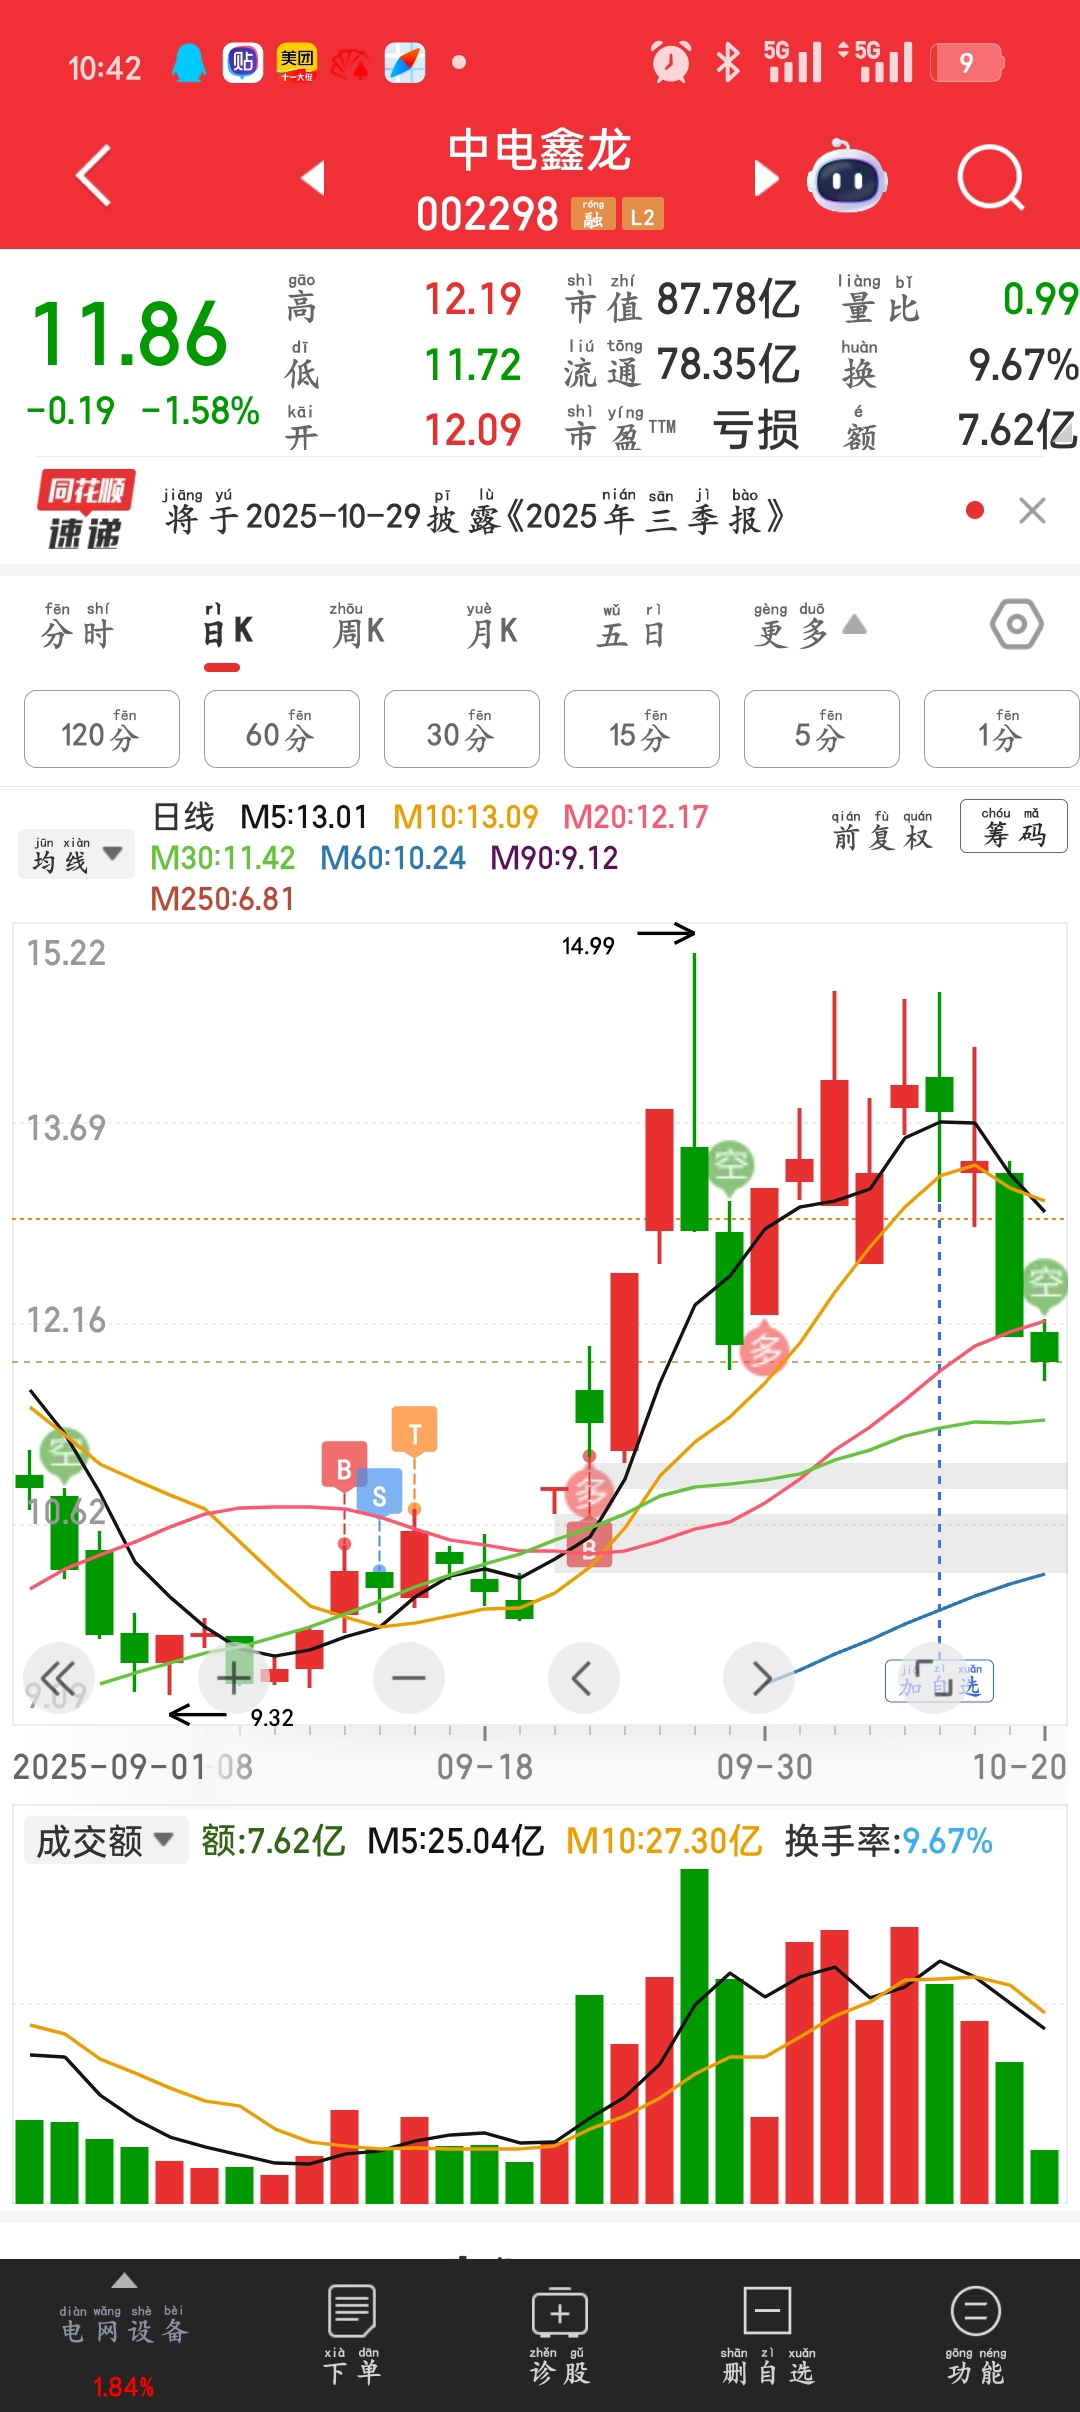Tap alarm clock icon in status bar
This screenshot has width=1080, height=2412.
671,62
